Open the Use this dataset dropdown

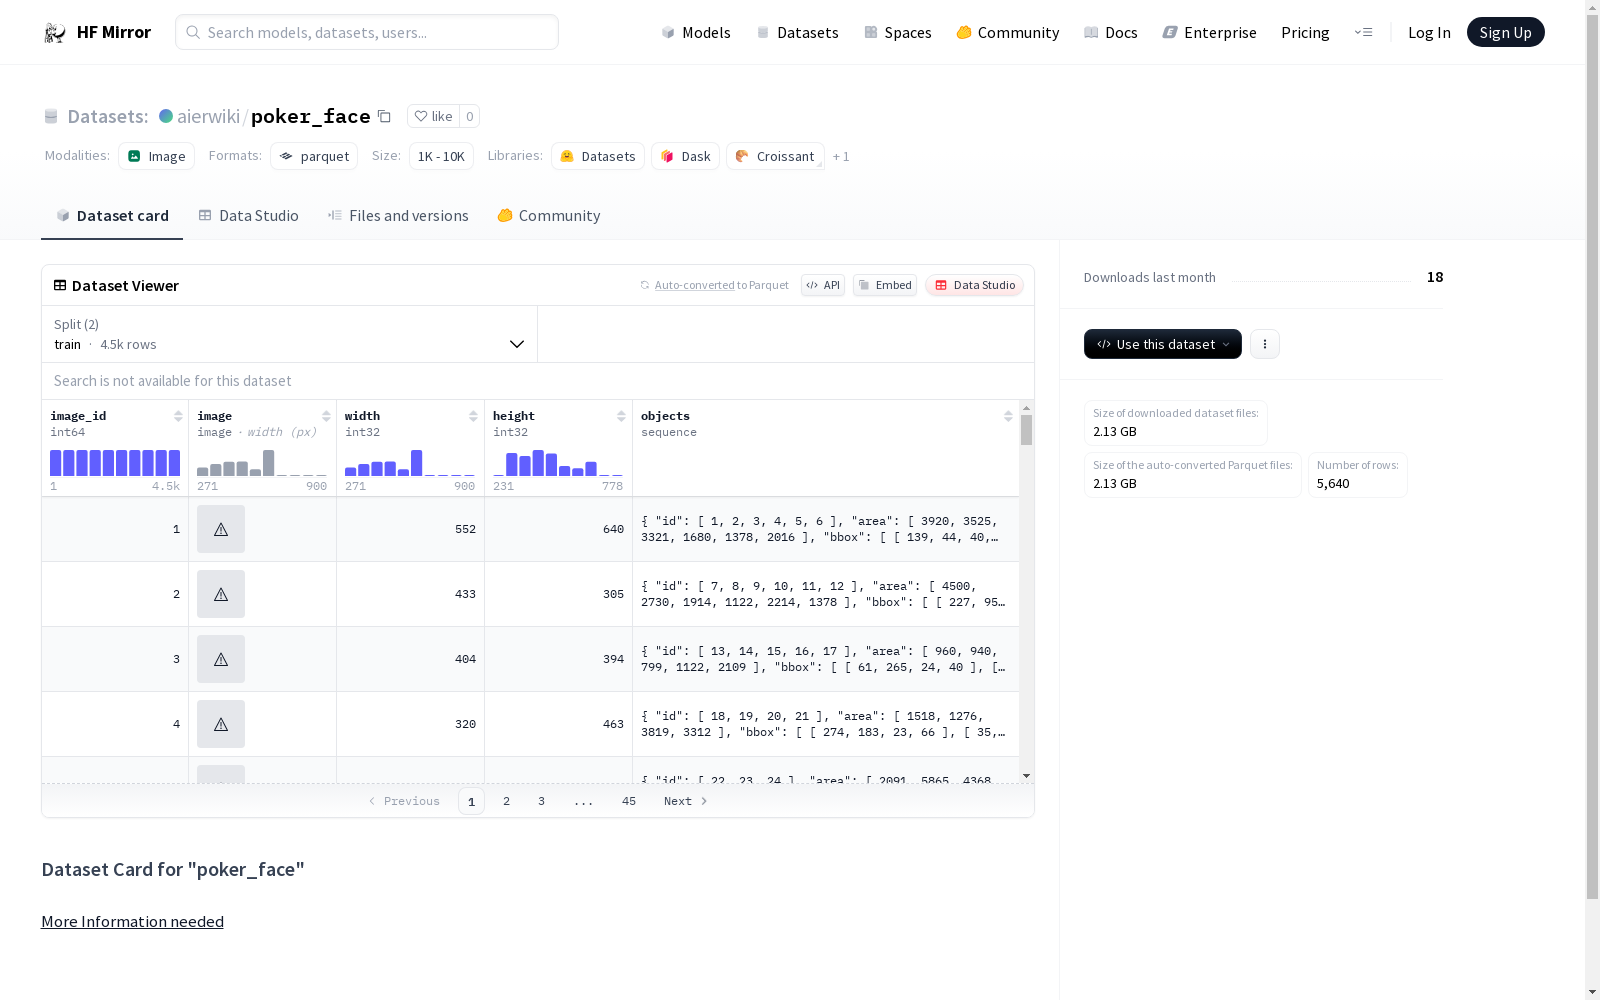pyautogui.click(x=1162, y=344)
